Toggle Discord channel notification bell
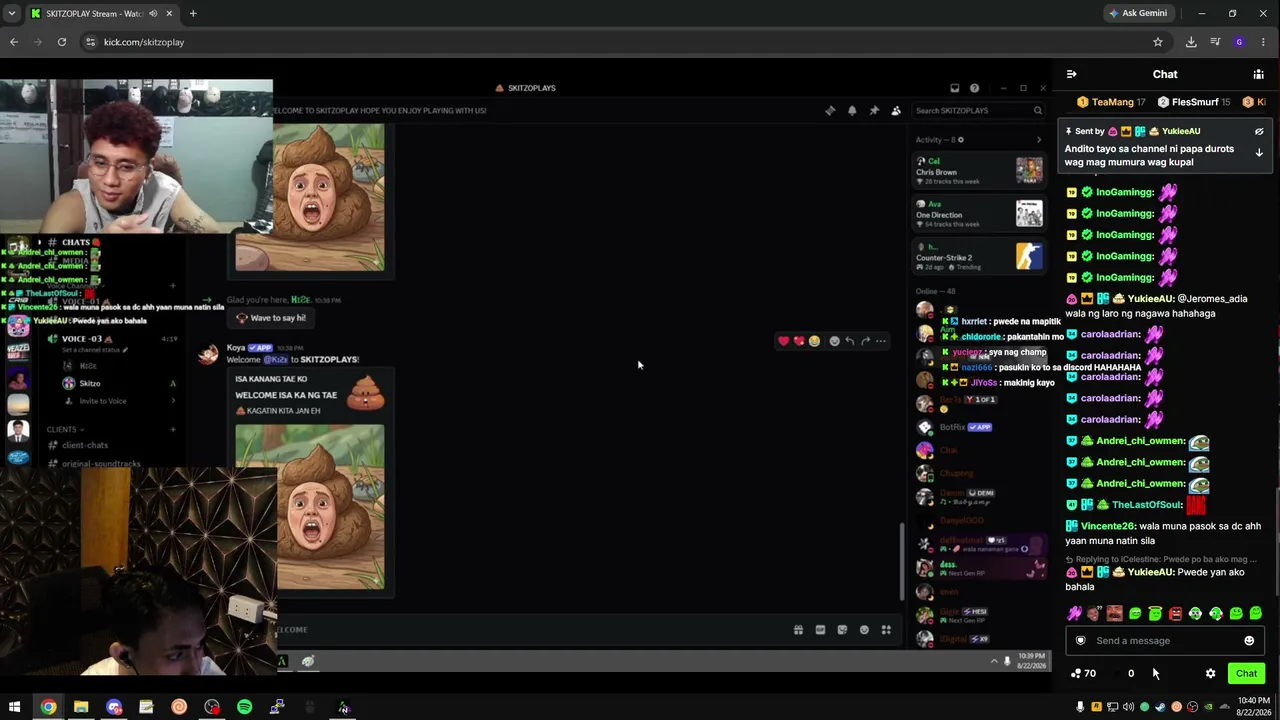 pos(852,111)
